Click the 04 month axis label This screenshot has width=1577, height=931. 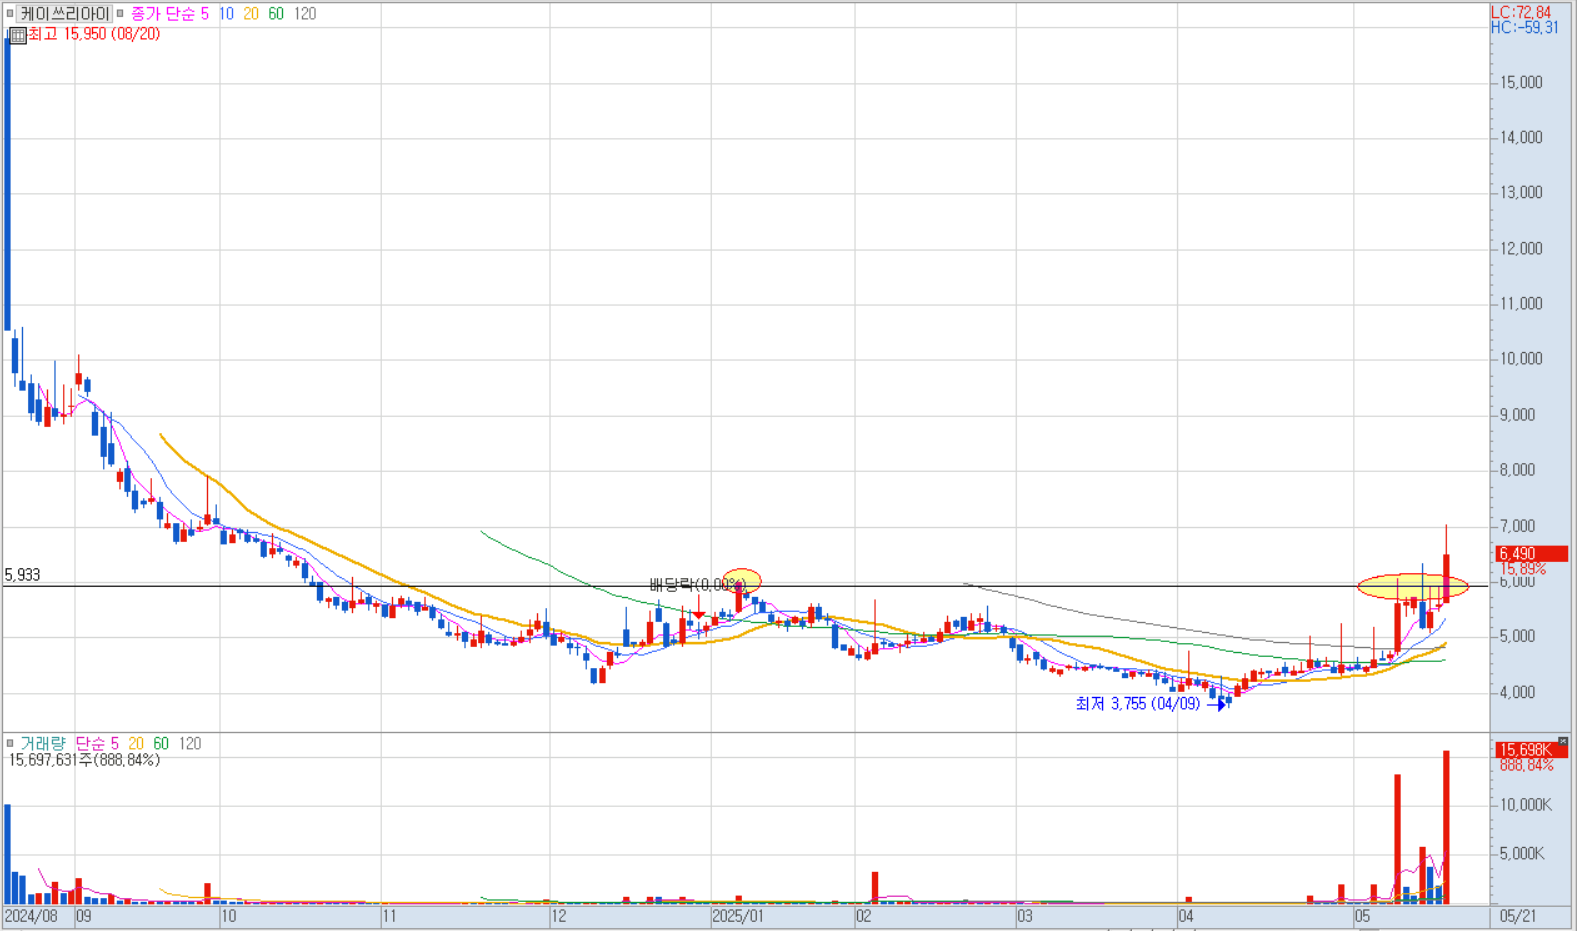click(x=1186, y=916)
